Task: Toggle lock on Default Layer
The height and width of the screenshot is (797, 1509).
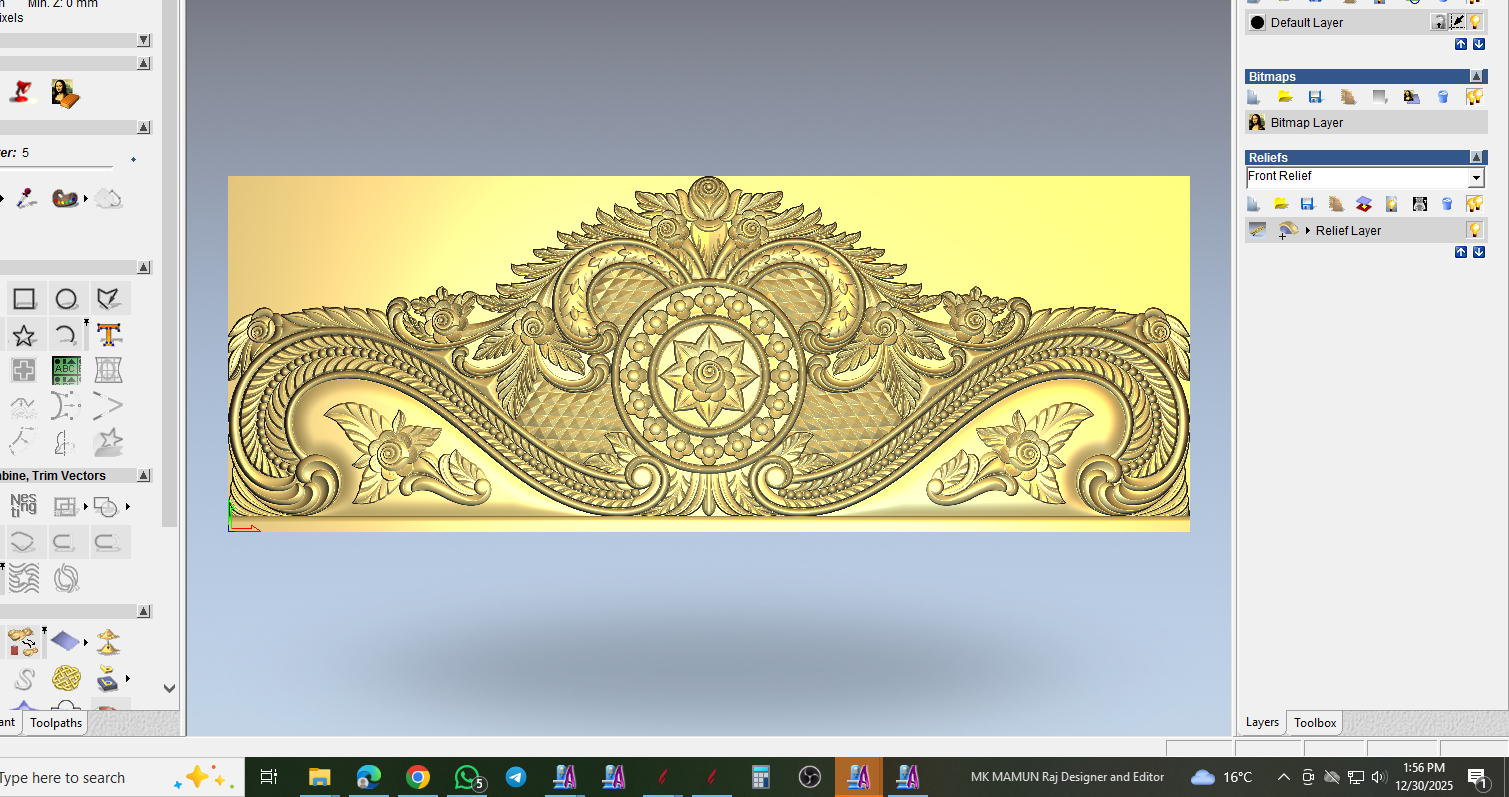Action: pos(1439,22)
